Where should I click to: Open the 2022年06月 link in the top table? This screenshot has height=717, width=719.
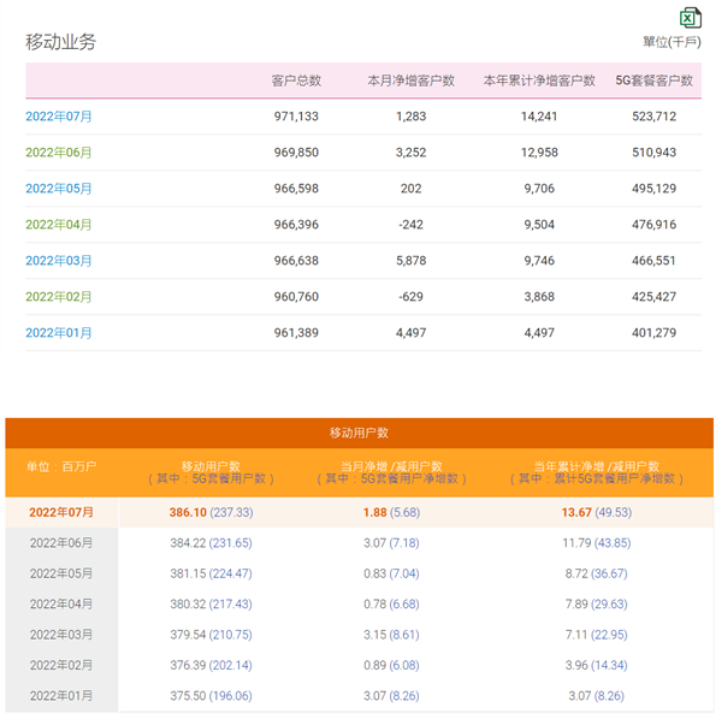(59, 153)
